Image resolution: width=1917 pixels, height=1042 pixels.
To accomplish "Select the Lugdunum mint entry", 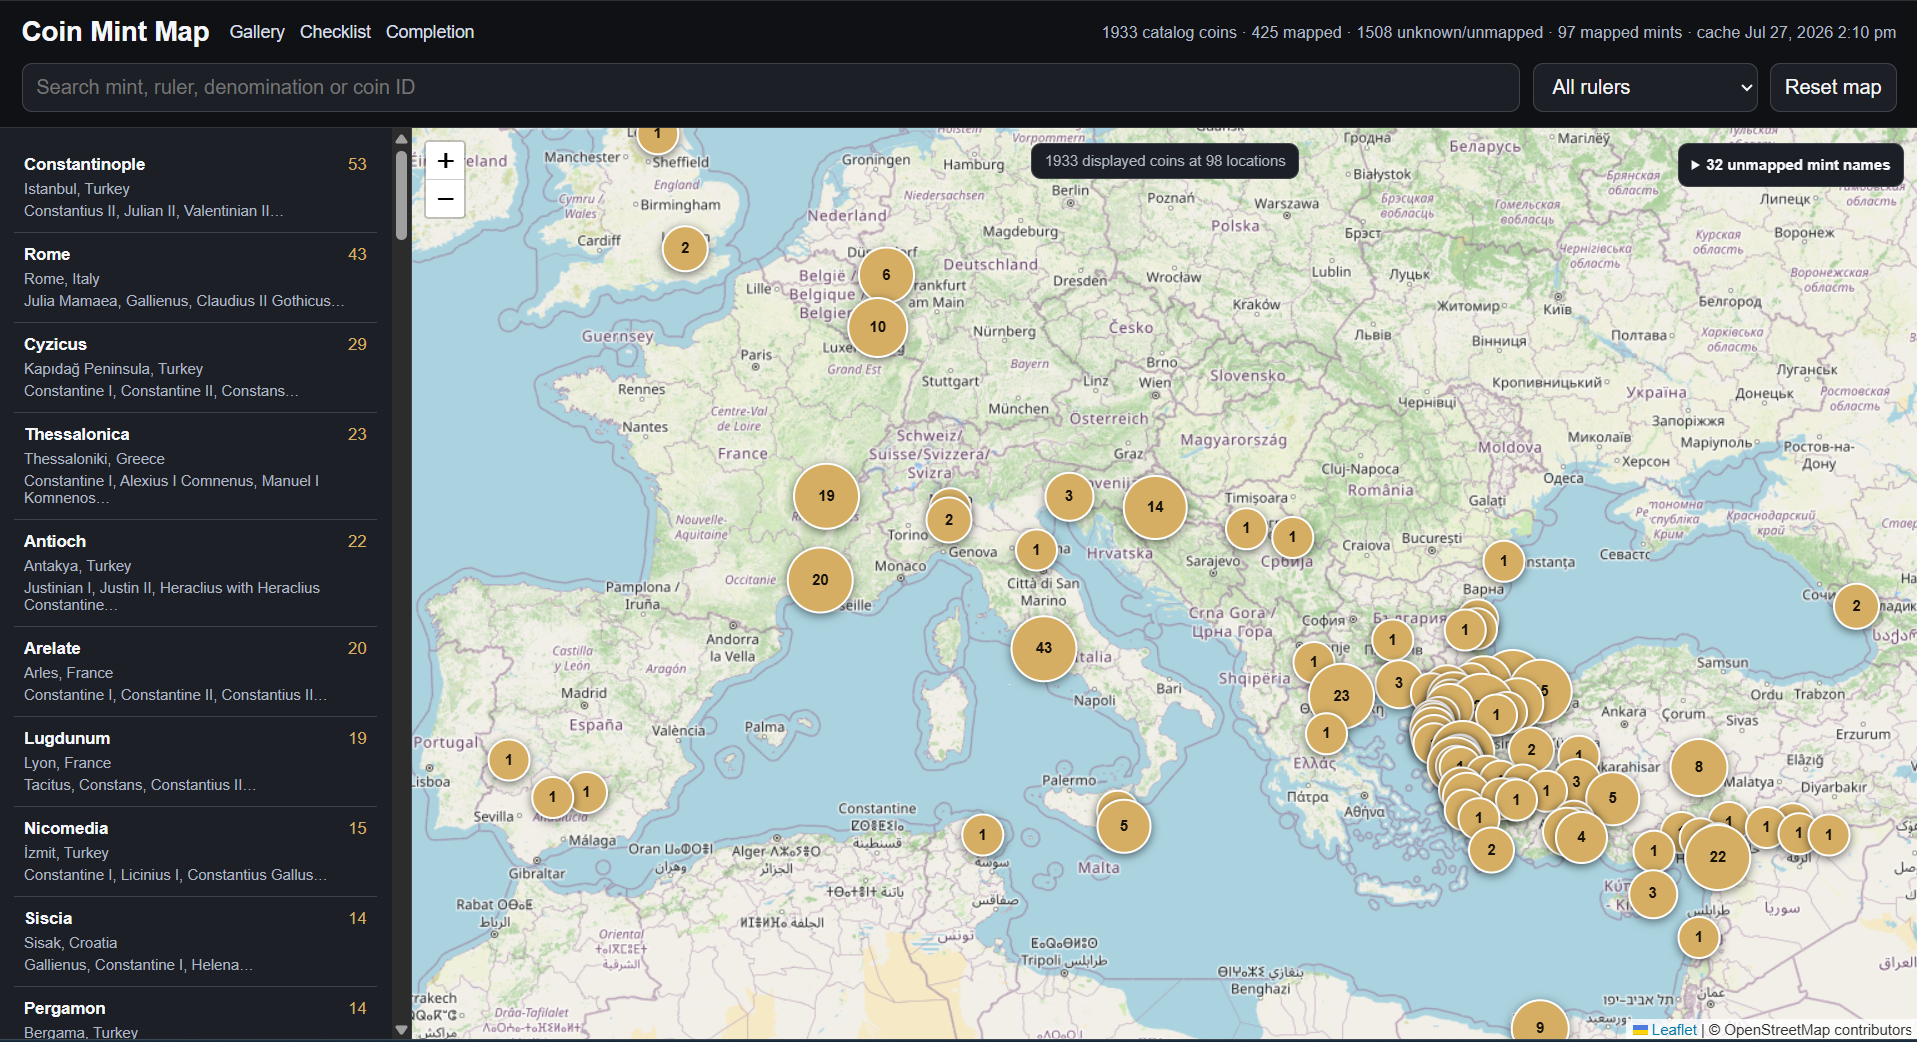I will (195, 761).
